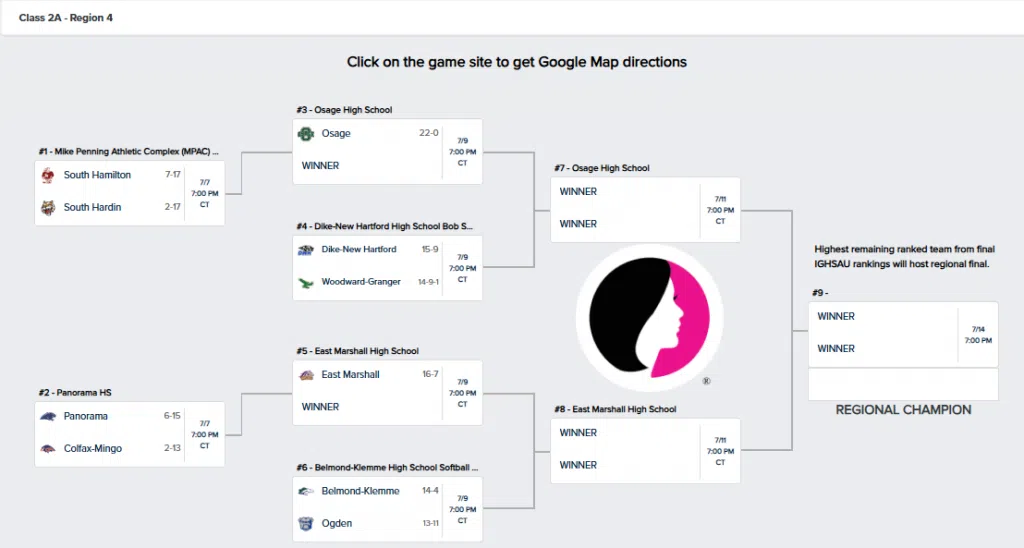Open Mike Penning Athletic Complex game site link

pyautogui.click(x=128, y=152)
